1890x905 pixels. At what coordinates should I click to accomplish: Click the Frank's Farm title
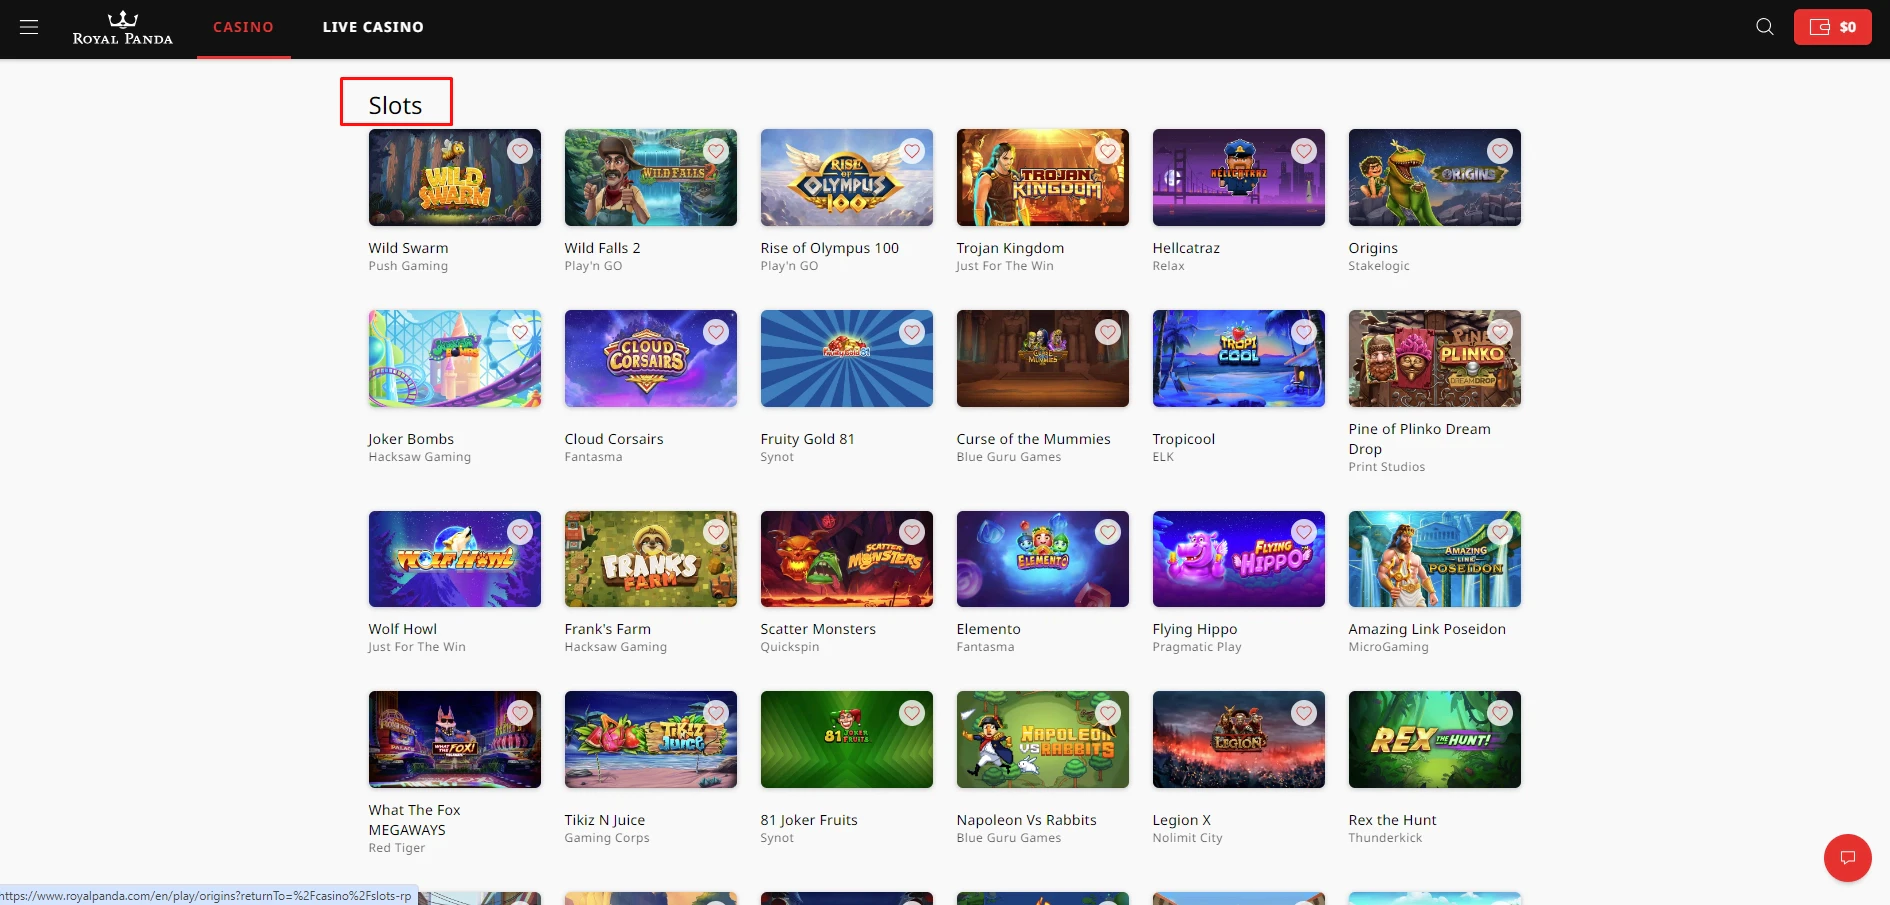608,629
